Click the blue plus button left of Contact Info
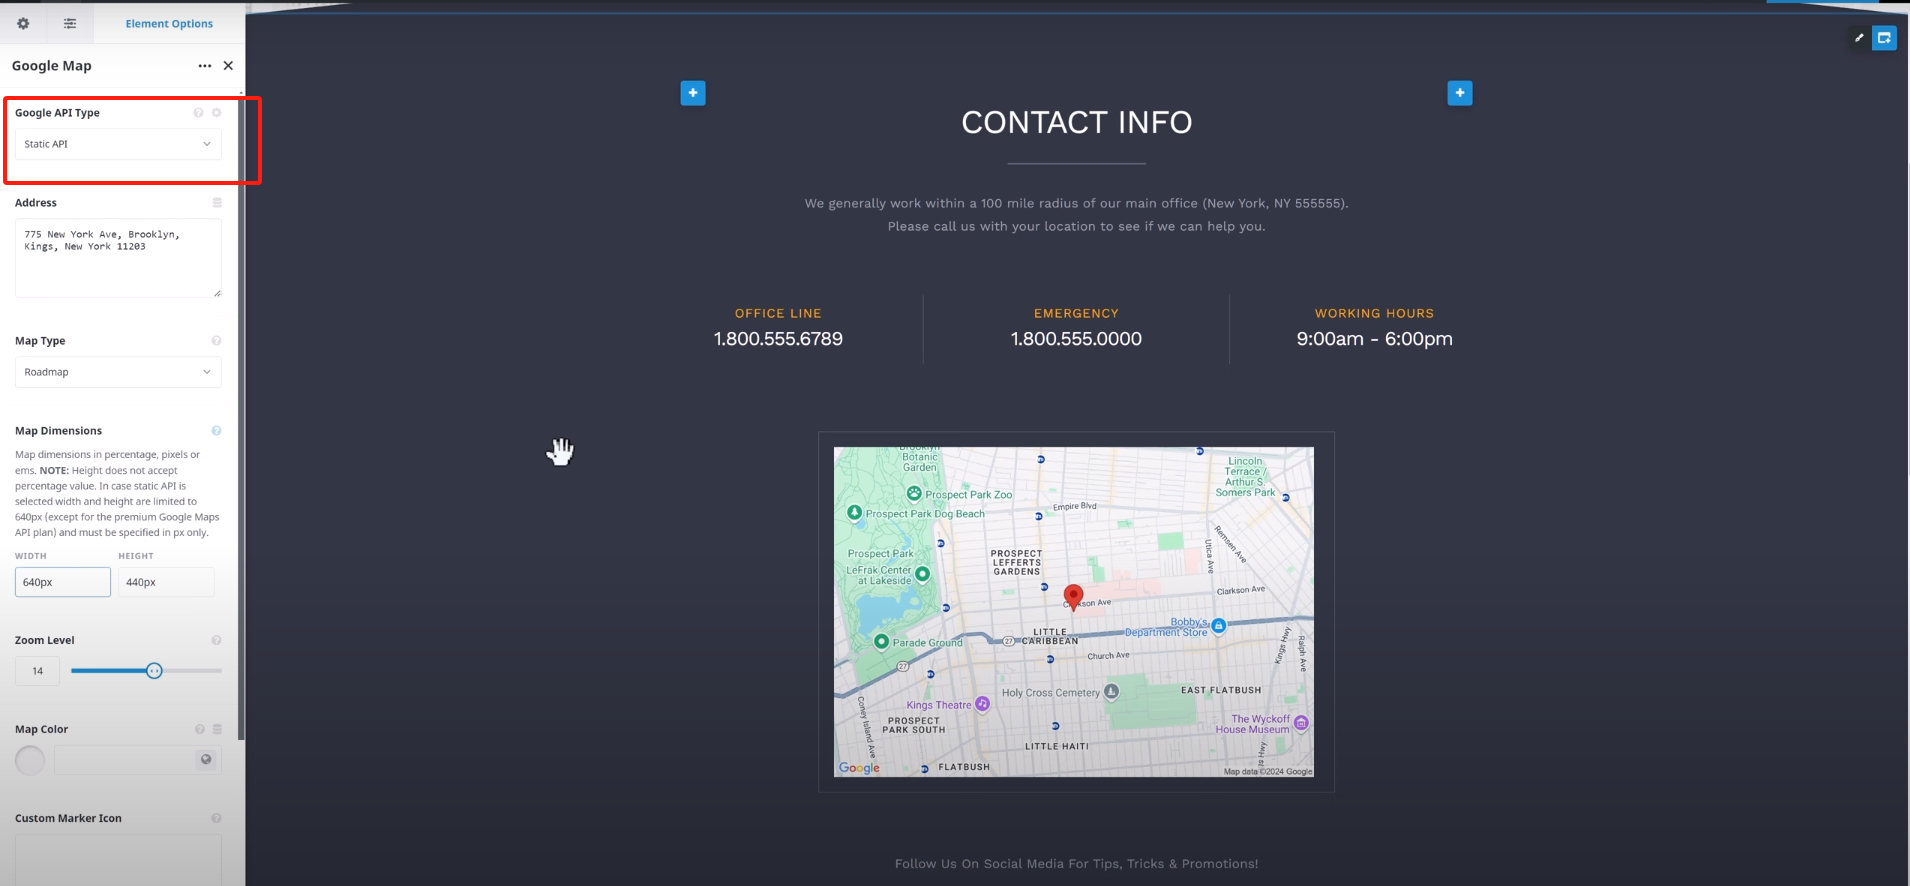This screenshot has height=886, width=1910. (x=693, y=93)
